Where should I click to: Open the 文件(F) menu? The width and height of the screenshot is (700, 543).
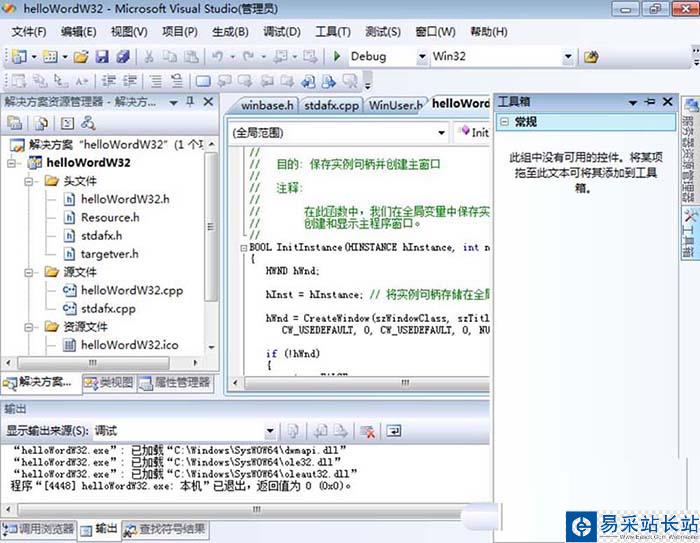pyautogui.click(x=29, y=32)
